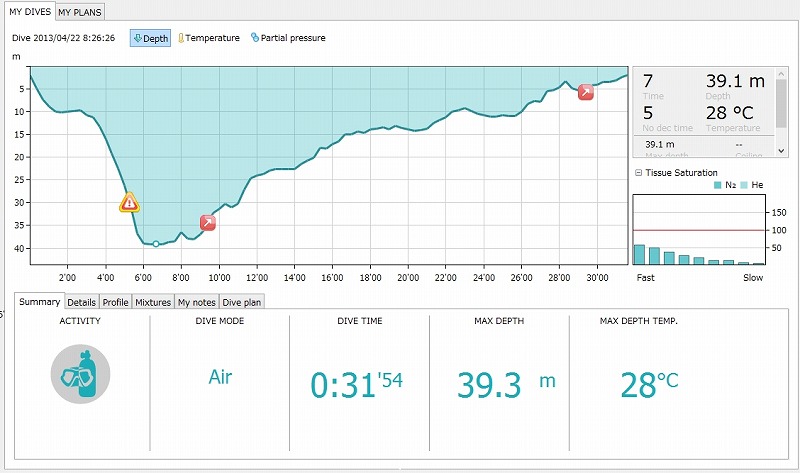The width and height of the screenshot is (800, 473).
Task: Click the yellow warning triangle on the graph
Action: click(x=129, y=203)
